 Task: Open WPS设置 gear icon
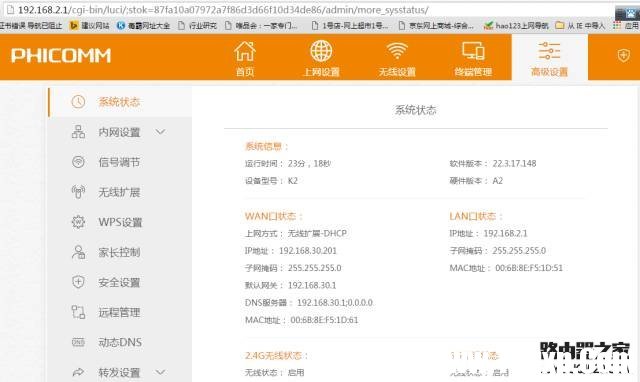tap(78, 222)
